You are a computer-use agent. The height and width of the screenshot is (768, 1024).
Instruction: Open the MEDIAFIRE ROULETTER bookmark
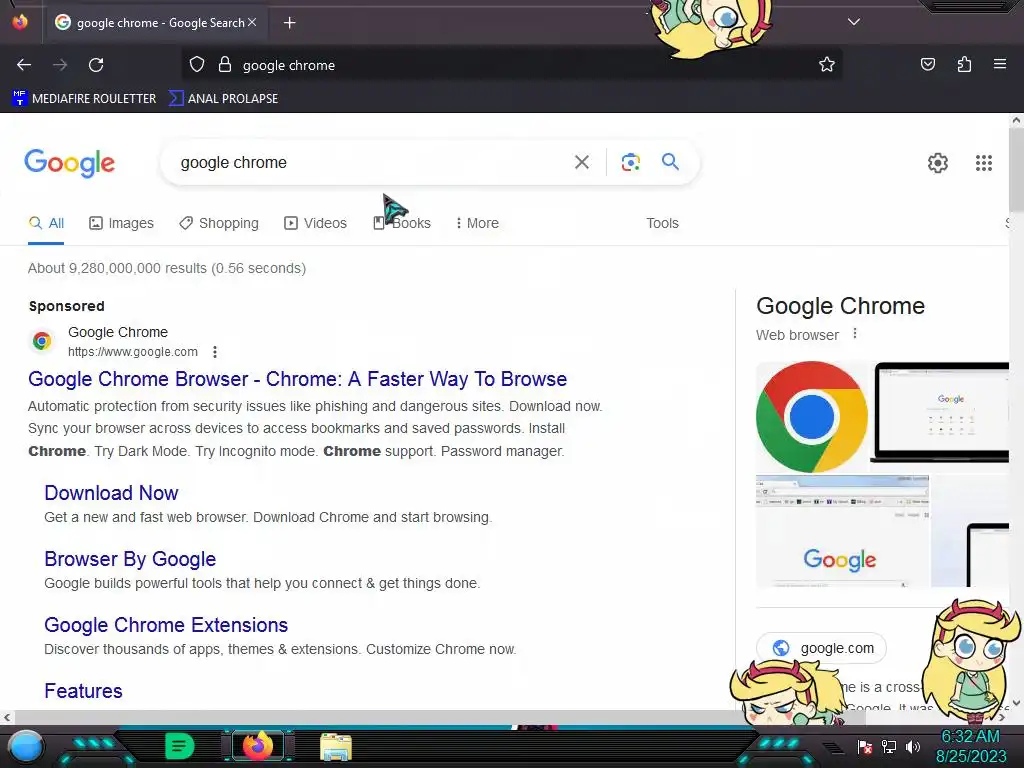(x=84, y=99)
